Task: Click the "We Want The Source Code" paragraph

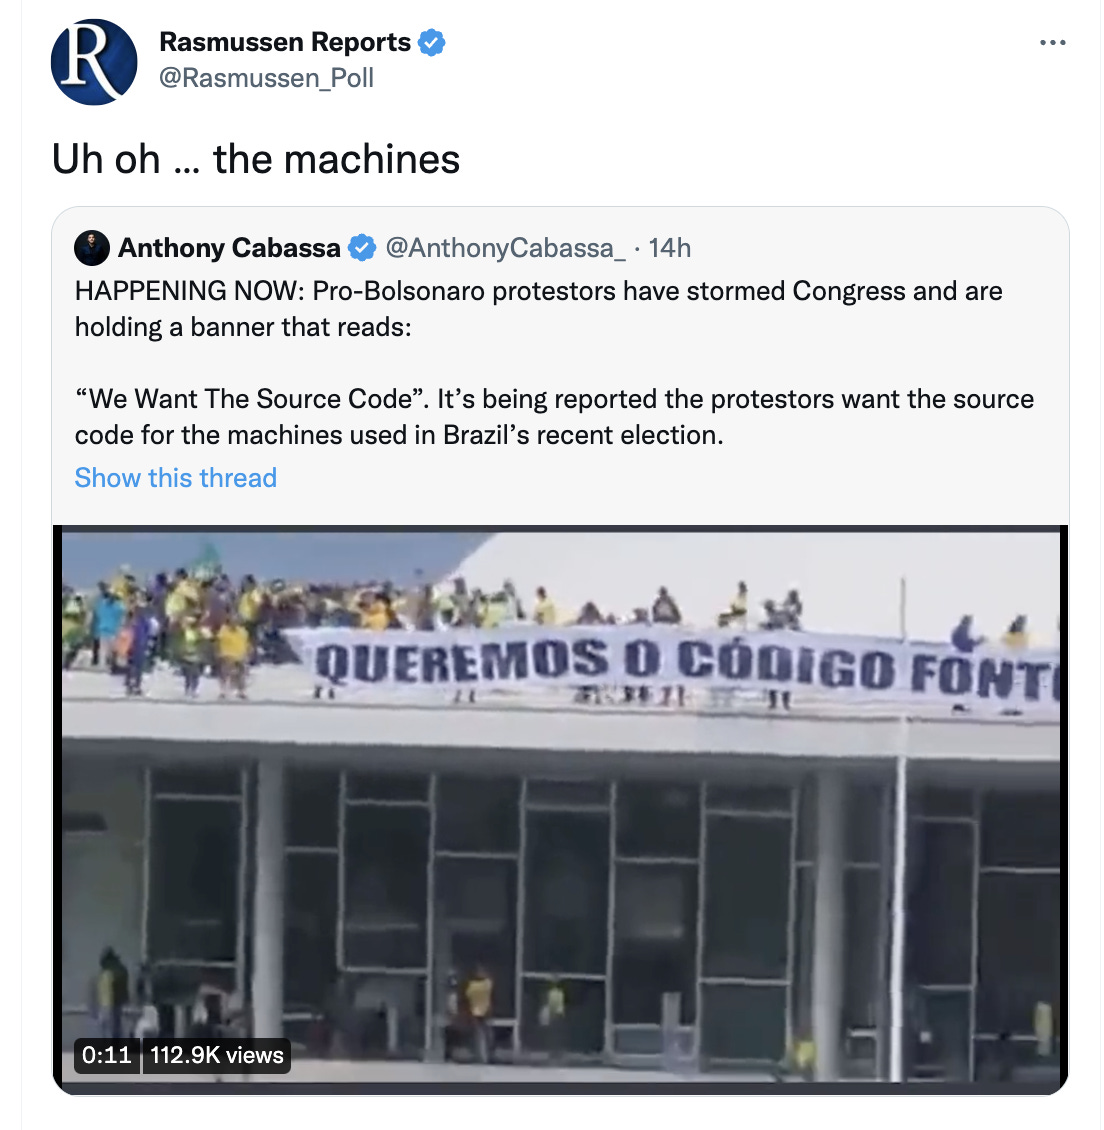Action: coord(554,417)
